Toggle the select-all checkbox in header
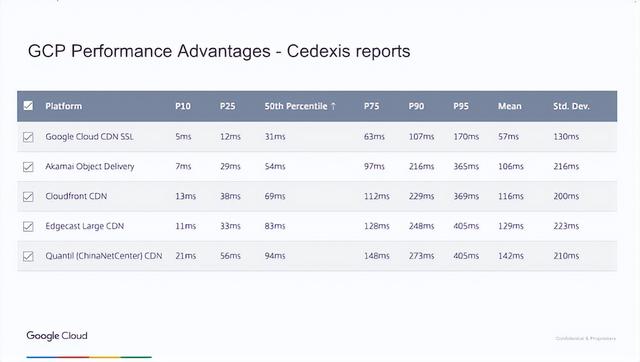Viewport: 640px width, 362px height. (x=28, y=106)
